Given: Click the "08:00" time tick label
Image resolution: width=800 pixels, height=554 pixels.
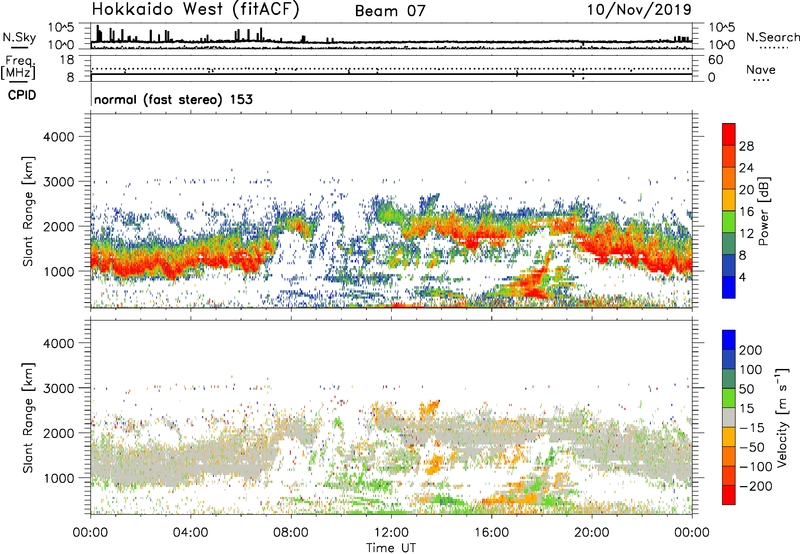Looking at the screenshot, I should coord(290,533).
